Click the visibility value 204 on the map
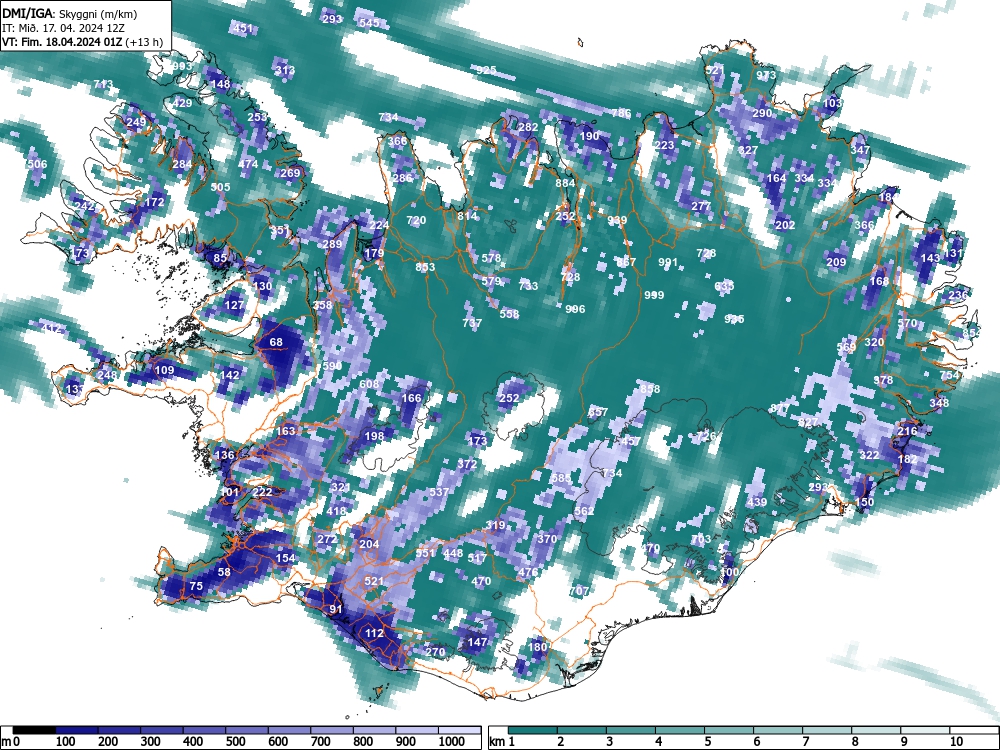Viewport: 1000px width, 750px height. [x=369, y=544]
